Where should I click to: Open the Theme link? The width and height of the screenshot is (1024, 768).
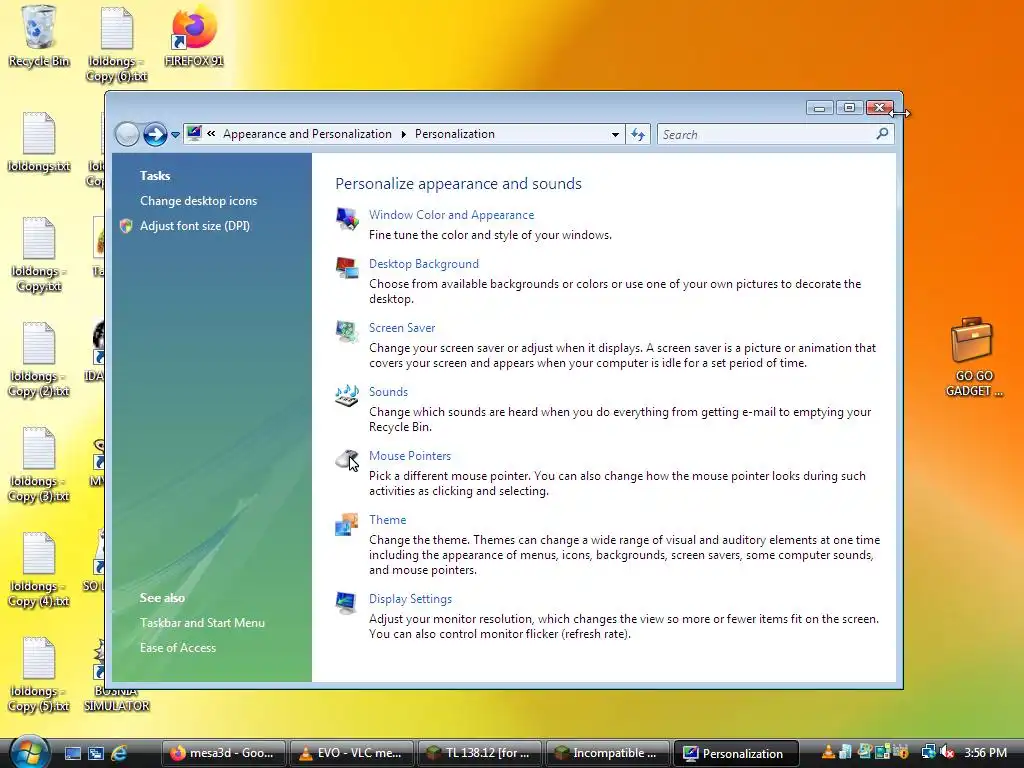387,520
